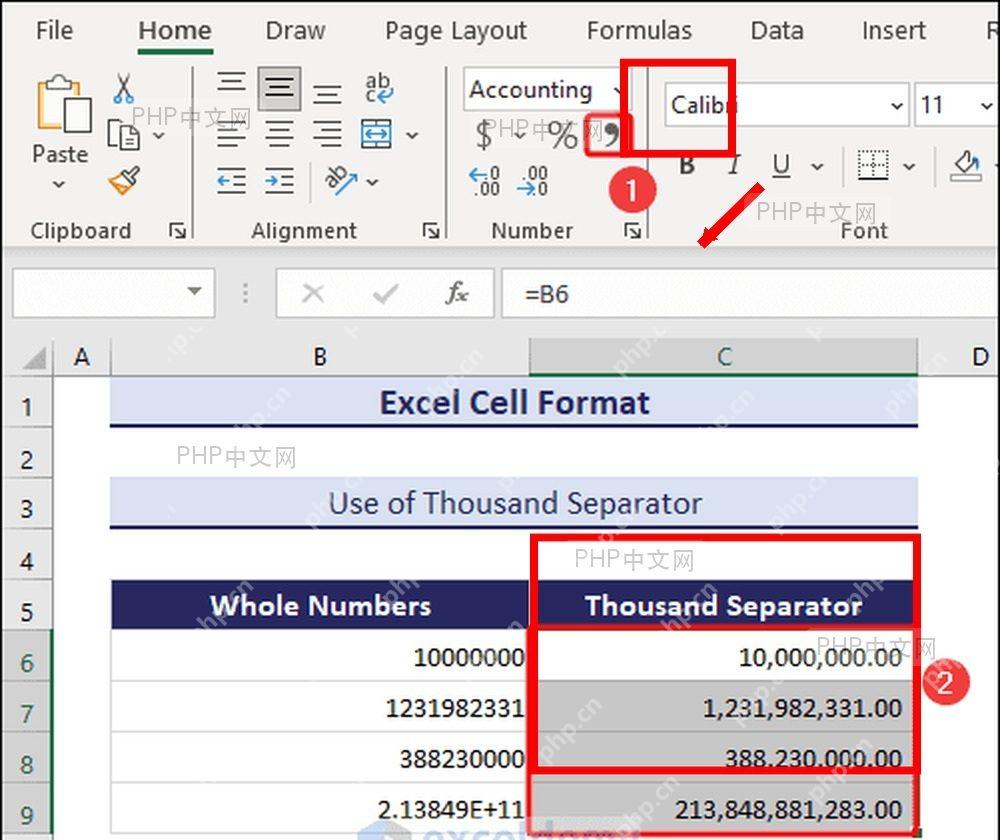This screenshot has width=1000, height=840.
Task: Open Number format dialog launcher
Action: tap(632, 230)
